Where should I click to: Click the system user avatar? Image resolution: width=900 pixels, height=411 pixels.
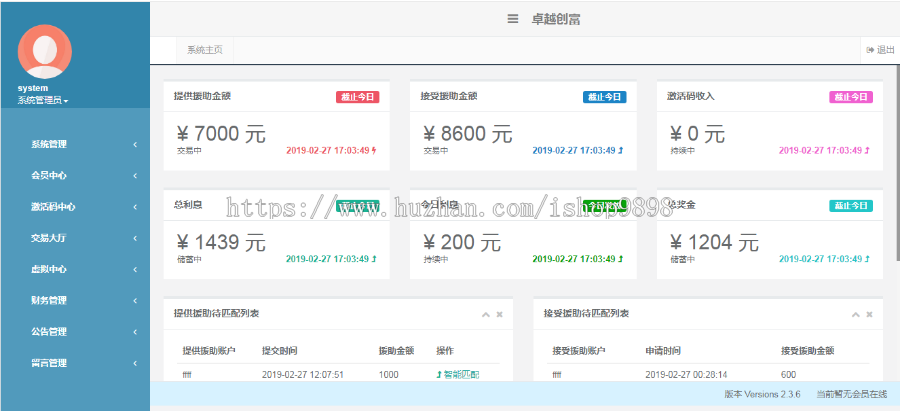(45, 52)
